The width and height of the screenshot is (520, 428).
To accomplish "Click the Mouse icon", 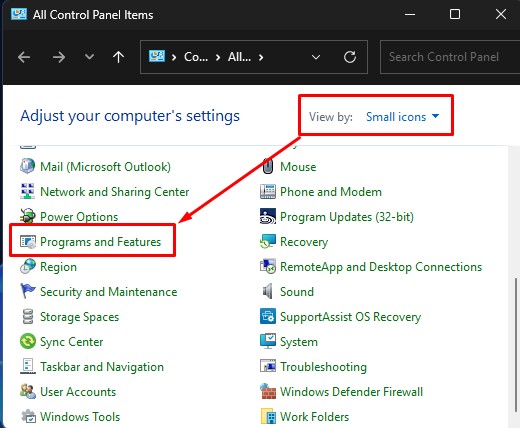I will (x=268, y=166).
